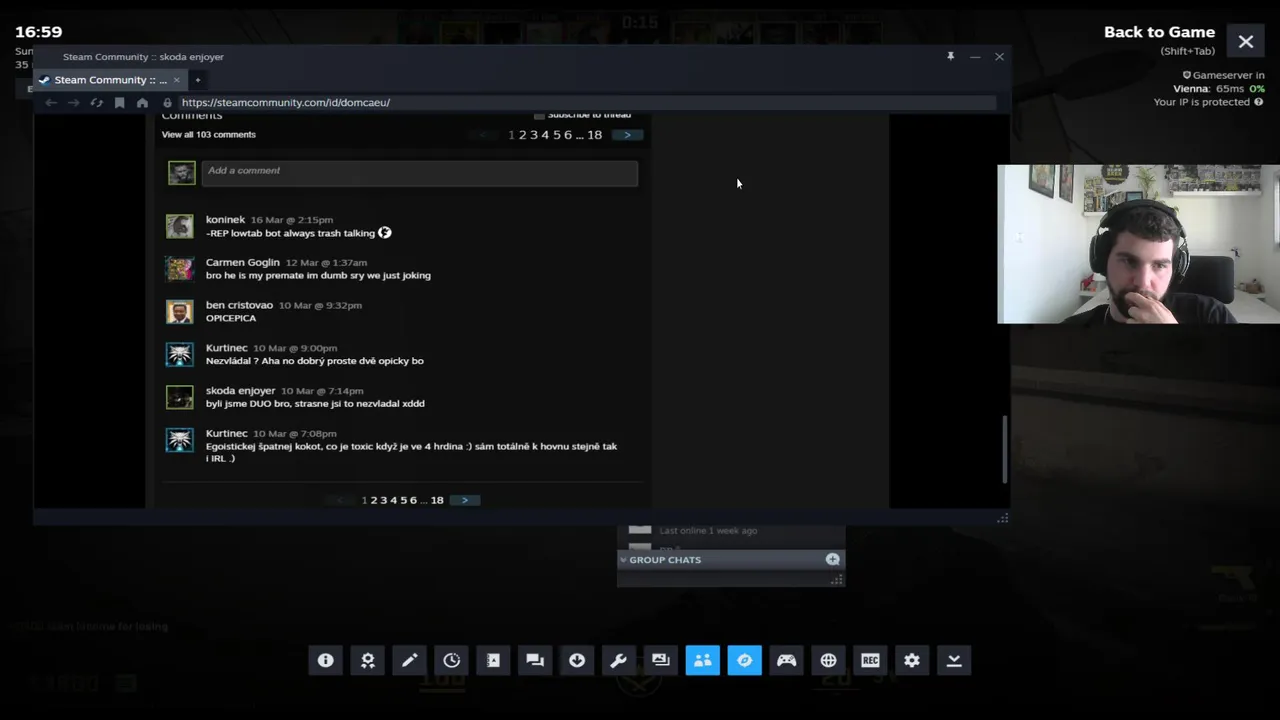Click the browser page vertical scrollbar thumb
This screenshot has height=720, width=1280.
pos(1004,449)
